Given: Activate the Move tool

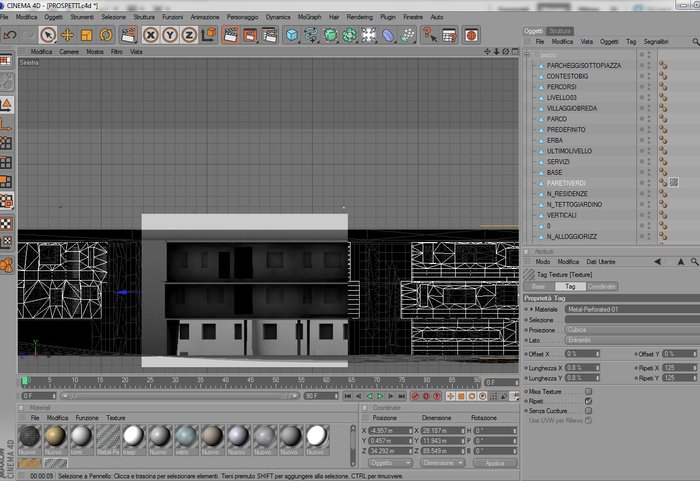Looking at the screenshot, I should pos(67,35).
